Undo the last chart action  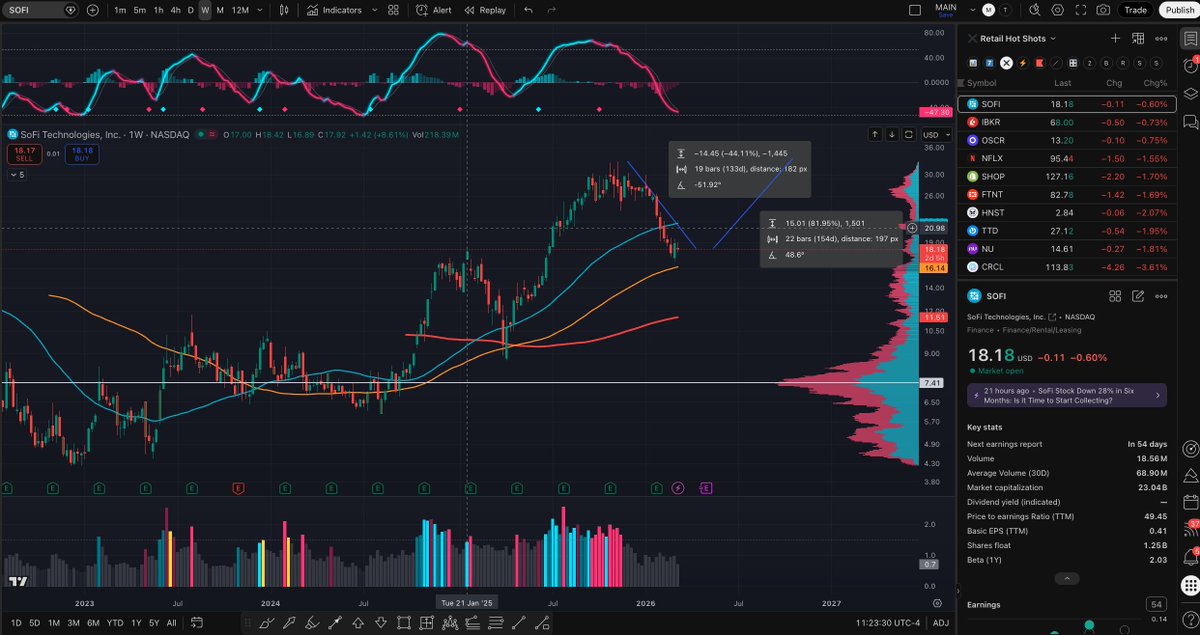[528, 10]
